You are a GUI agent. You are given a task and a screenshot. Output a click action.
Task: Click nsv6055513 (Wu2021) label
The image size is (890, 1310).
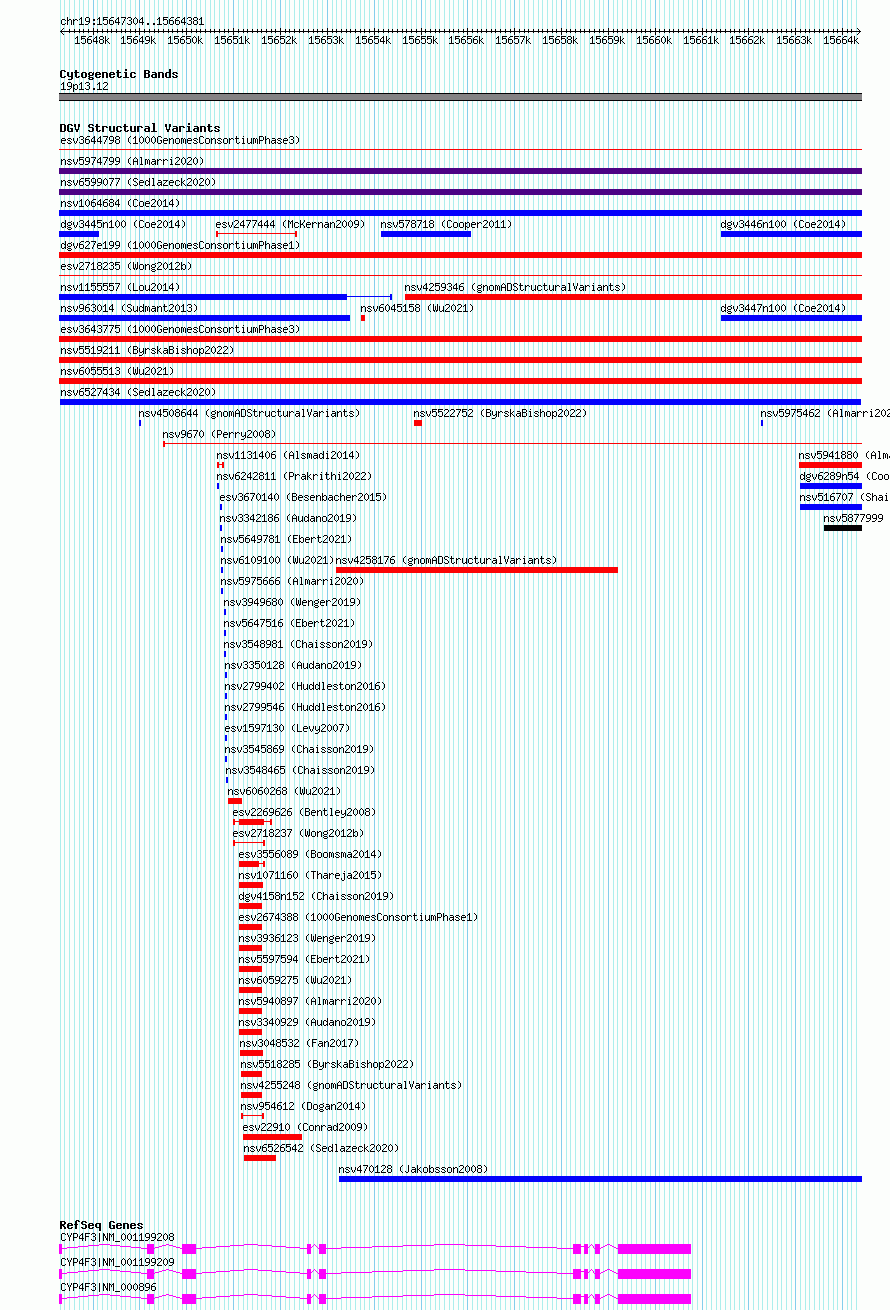(x=117, y=371)
